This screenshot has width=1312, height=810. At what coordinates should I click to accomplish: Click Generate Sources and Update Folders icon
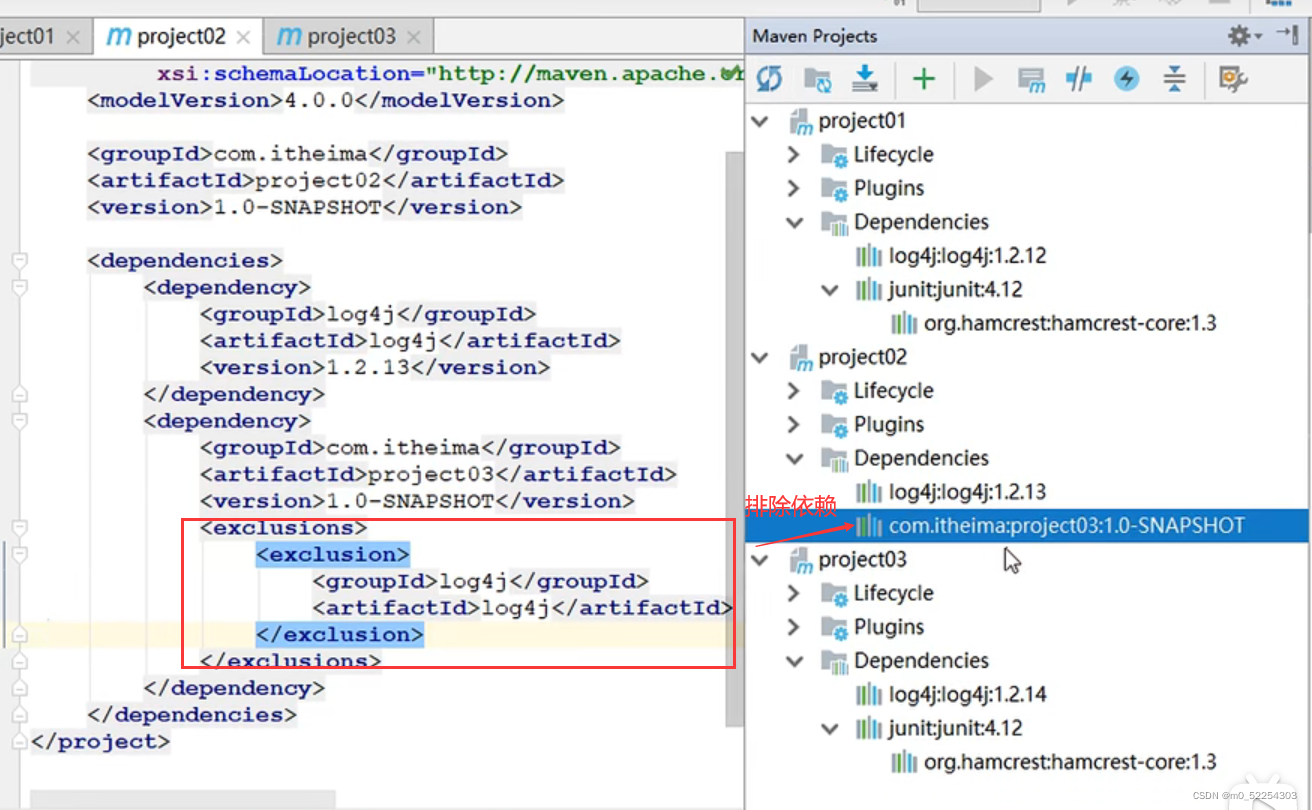click(x=817, y=79)
